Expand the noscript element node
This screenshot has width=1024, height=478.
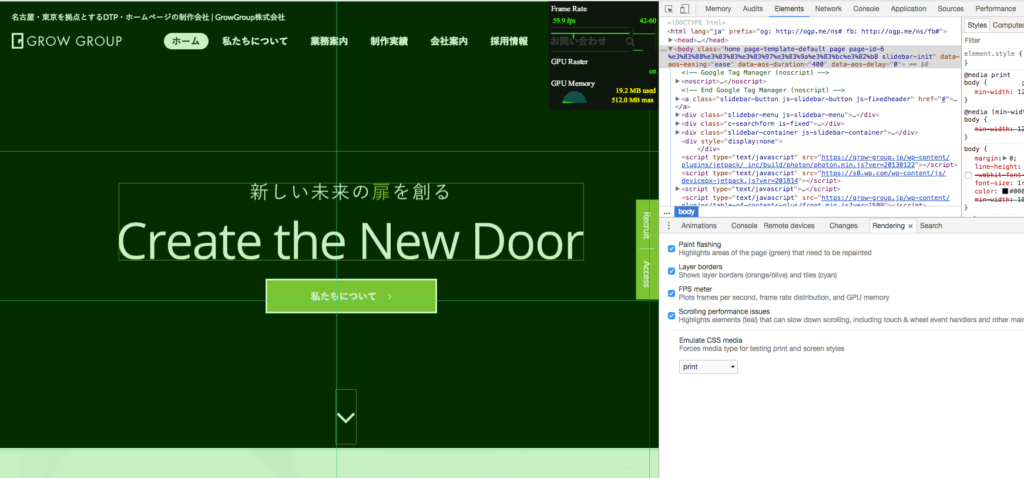[x=678, y=82]
